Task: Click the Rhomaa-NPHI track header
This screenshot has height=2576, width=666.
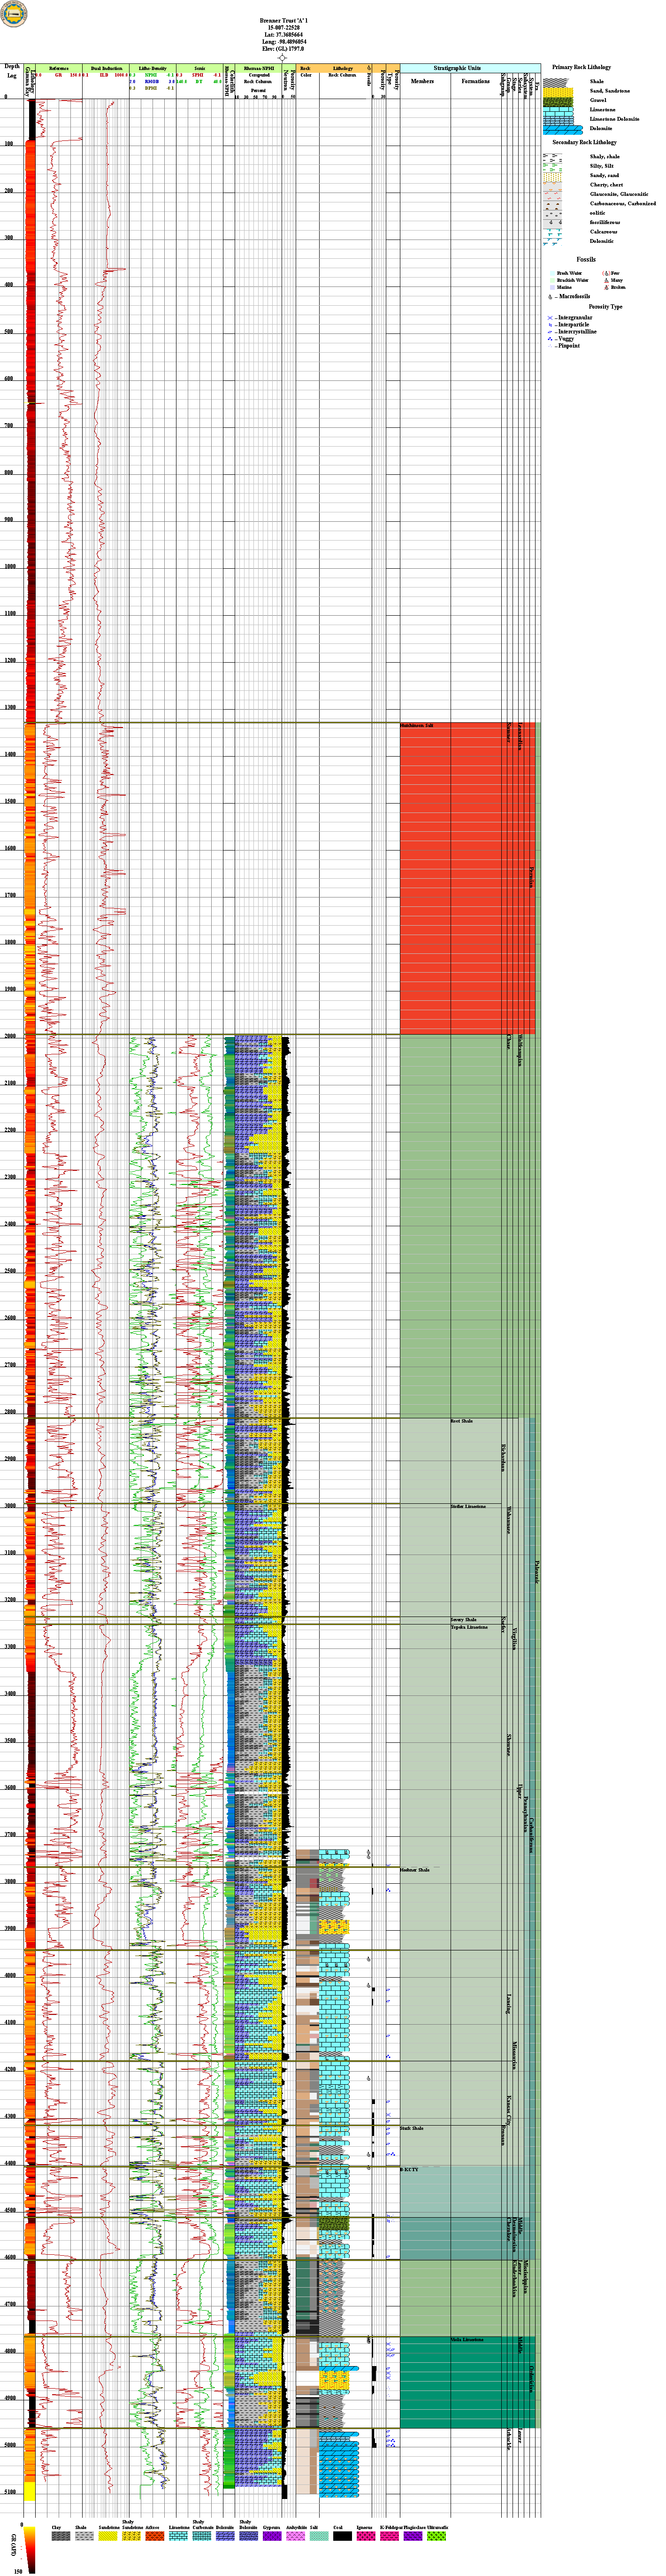Action: click(258, 68)
